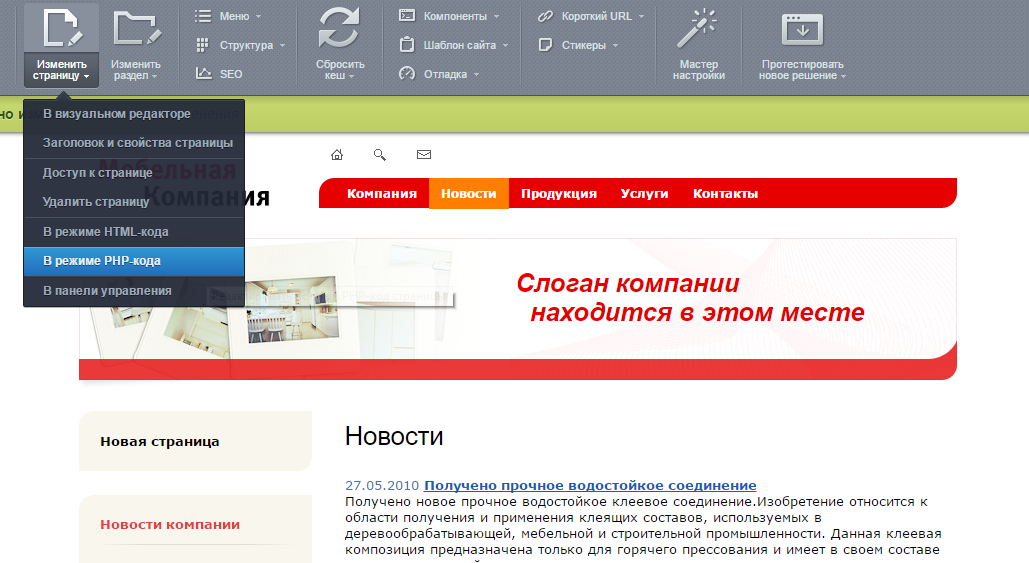Open the Компоненты dropdown arrow

[x=496, y=16]
